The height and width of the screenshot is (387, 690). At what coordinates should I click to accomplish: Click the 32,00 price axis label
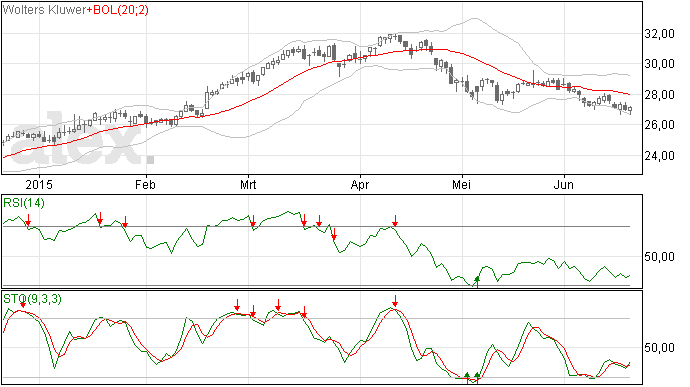[659, 34]
